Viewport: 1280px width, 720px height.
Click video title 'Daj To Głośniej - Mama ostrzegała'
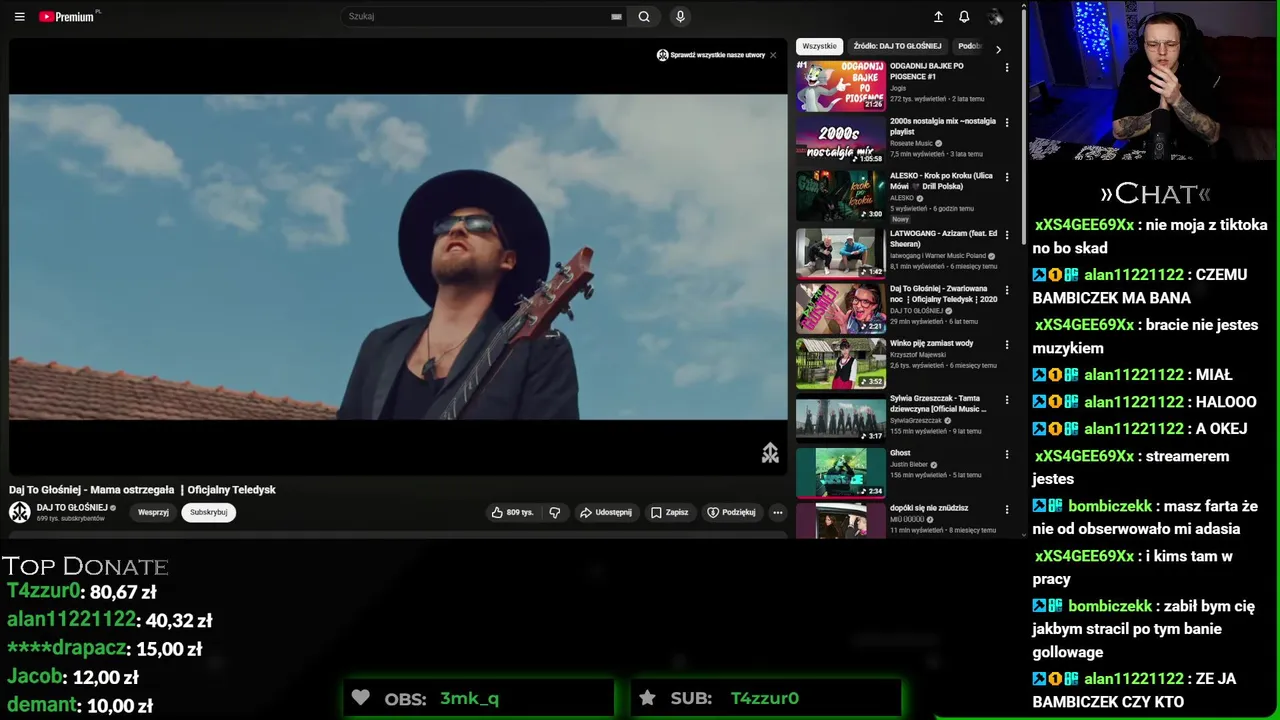(142, 490)
